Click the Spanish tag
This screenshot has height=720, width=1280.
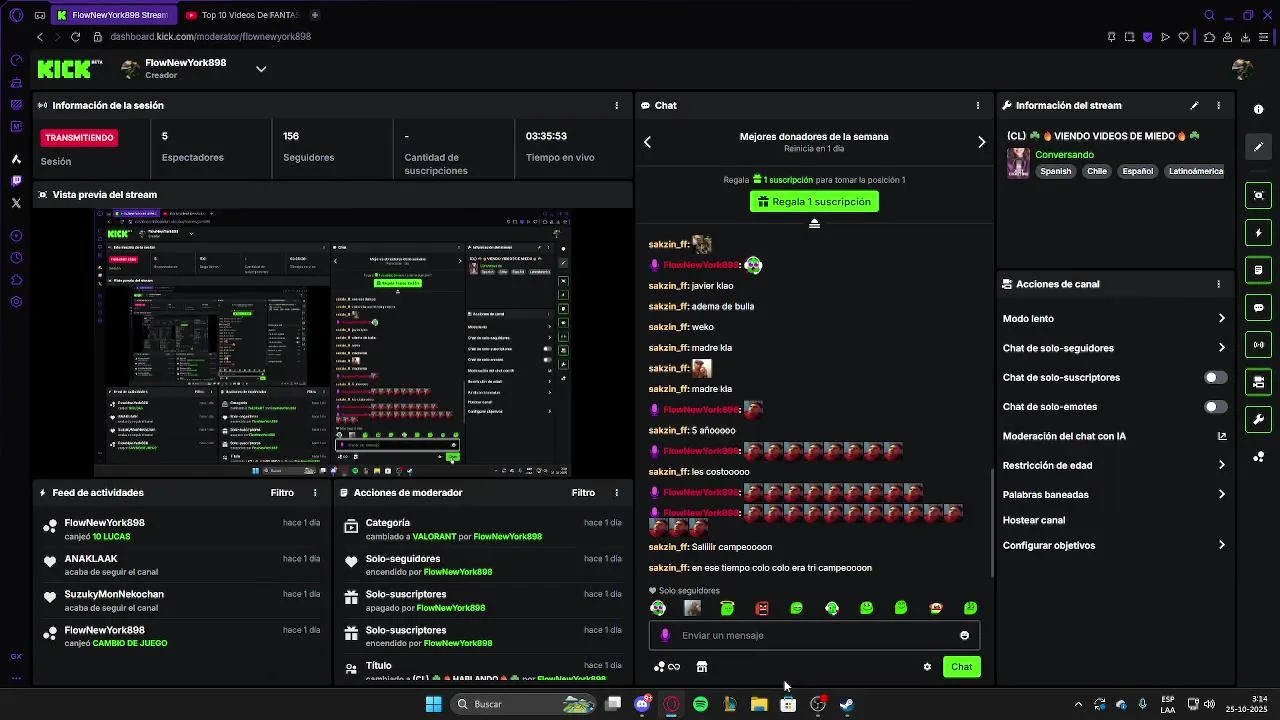(x=1055, y=171)
